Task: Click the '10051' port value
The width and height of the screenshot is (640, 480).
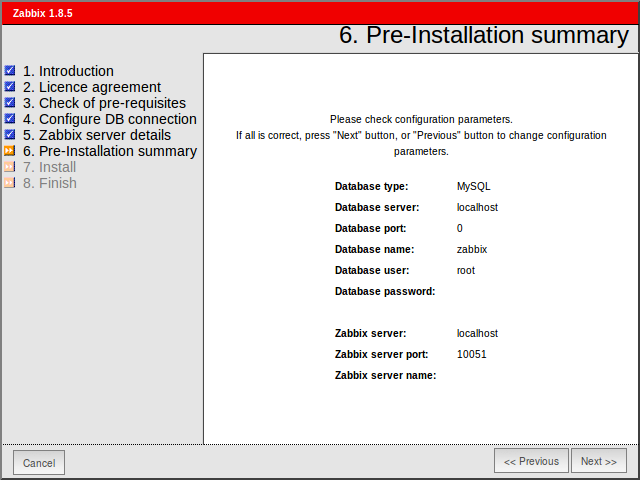Action: [x=471, y=354]
